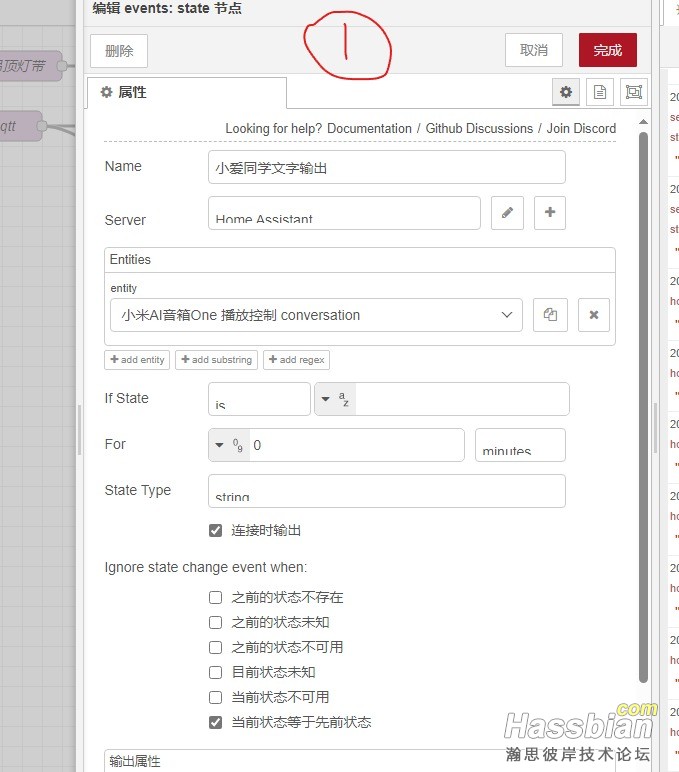
Task: Copy the entity value icon
Action: (x=550, y=315)
